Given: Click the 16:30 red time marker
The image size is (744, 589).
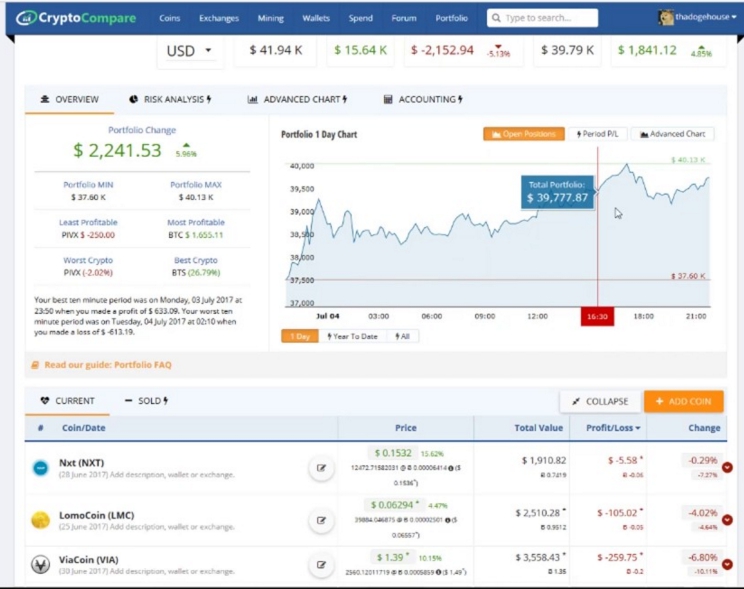Looking at the screenshot, I should point(597,316).
